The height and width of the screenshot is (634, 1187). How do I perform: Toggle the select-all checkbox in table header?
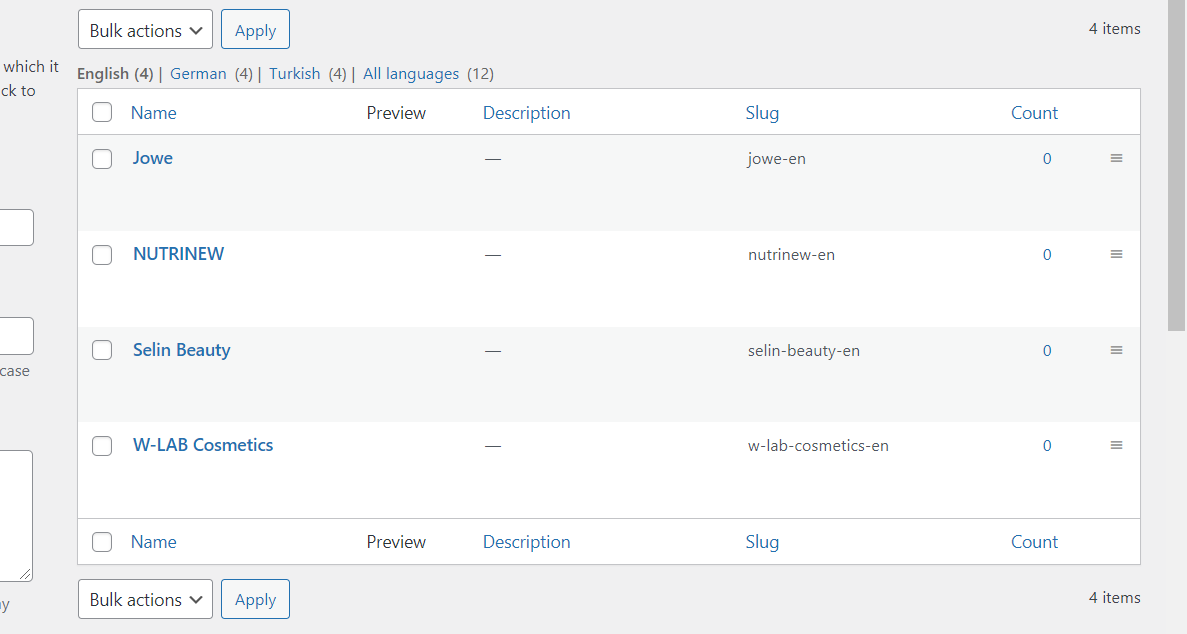[102, 113]
